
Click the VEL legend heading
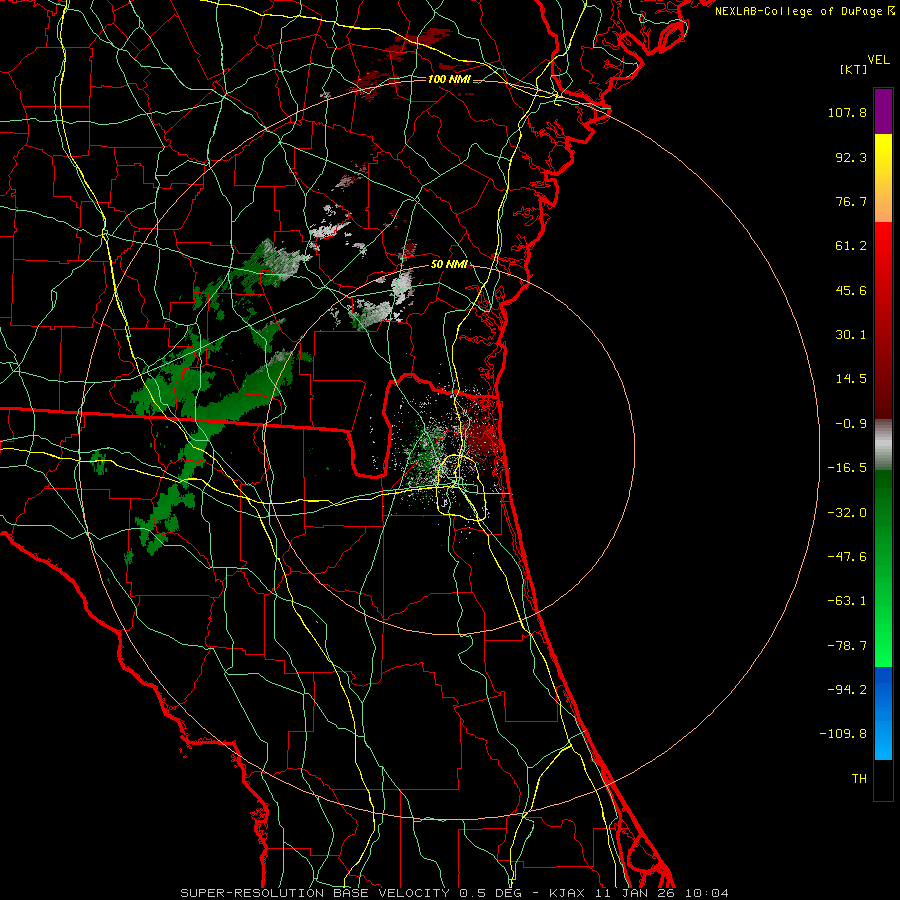(878, 60)
